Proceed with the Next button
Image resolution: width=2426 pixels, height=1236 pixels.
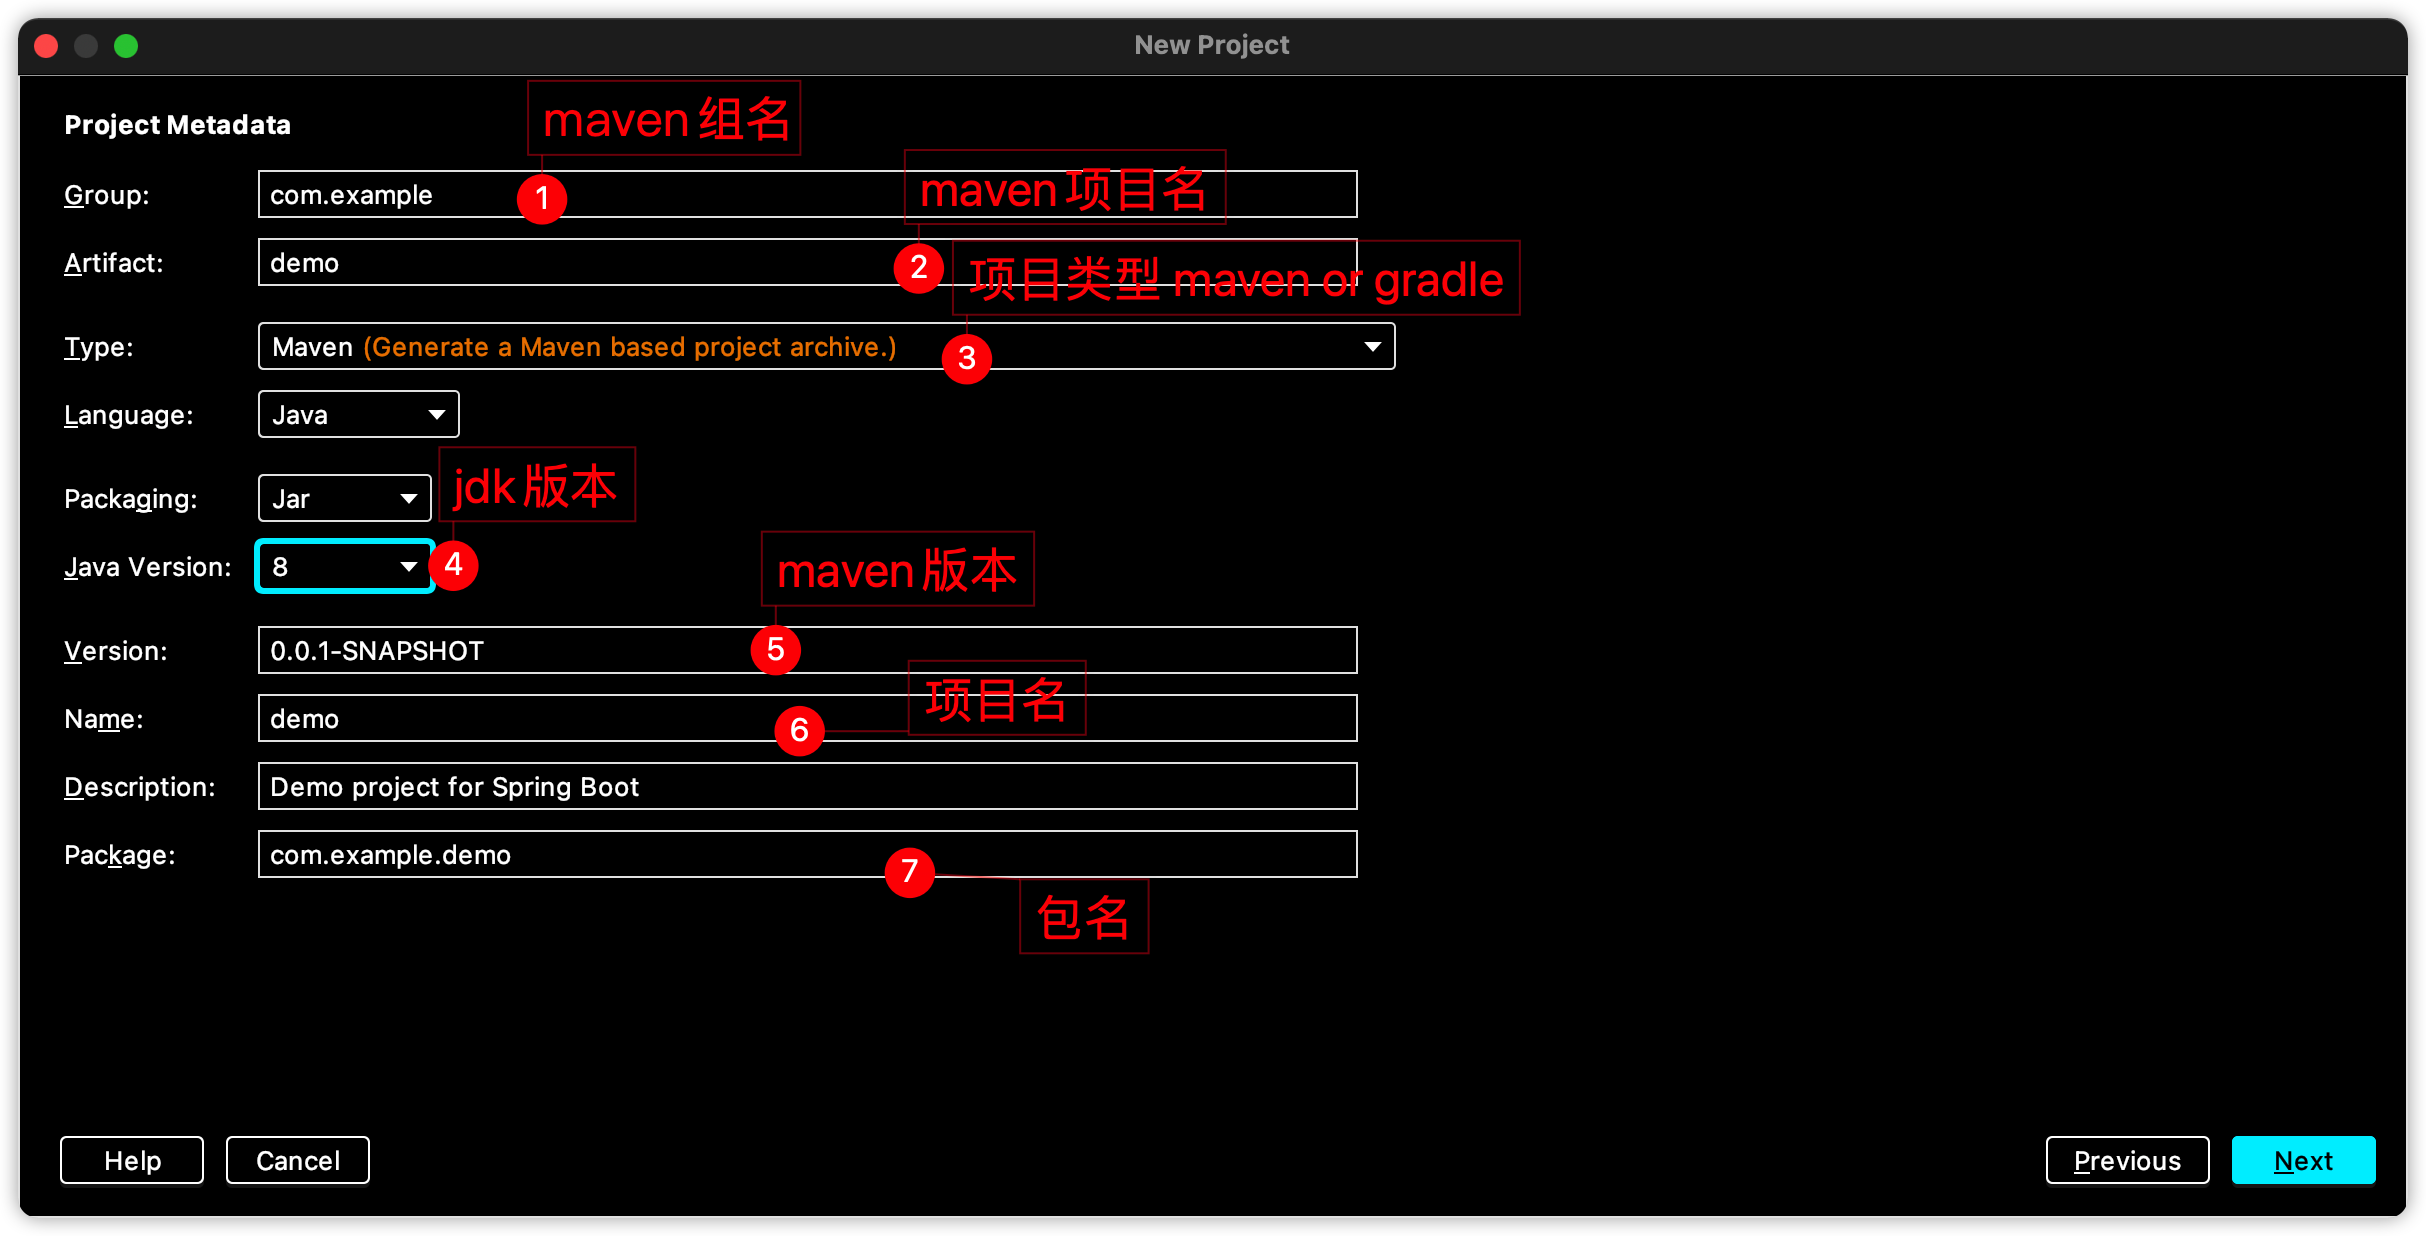(x=2303, y=1160)
